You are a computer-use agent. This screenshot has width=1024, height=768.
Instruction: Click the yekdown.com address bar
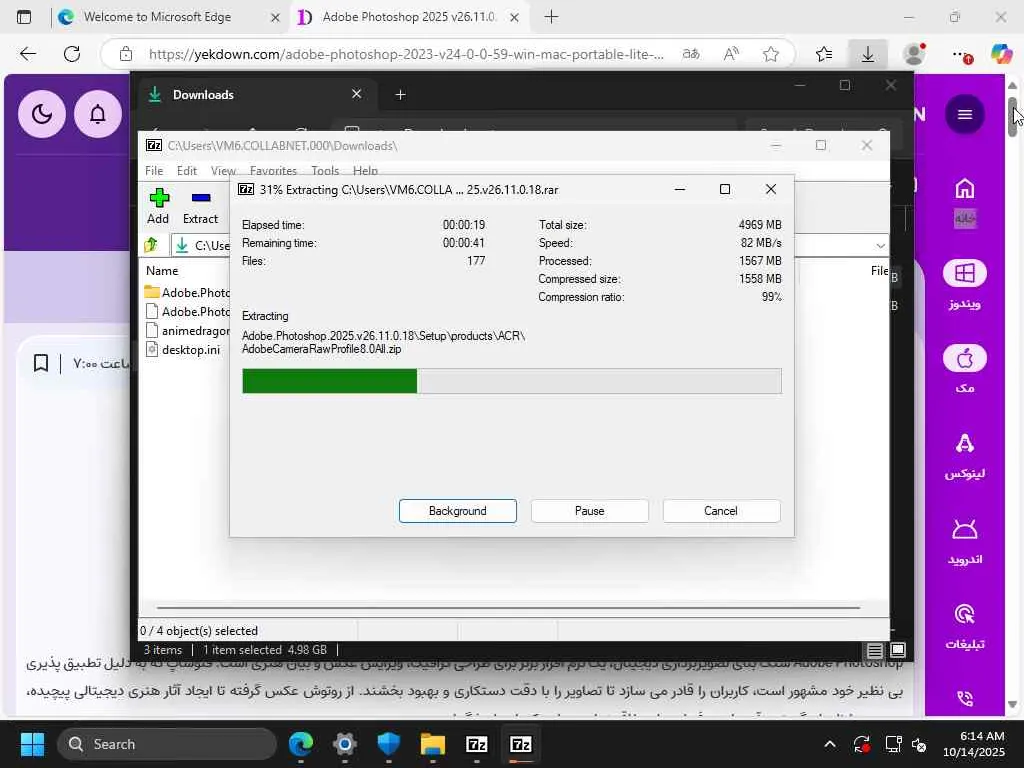click(x=405, y=54)
